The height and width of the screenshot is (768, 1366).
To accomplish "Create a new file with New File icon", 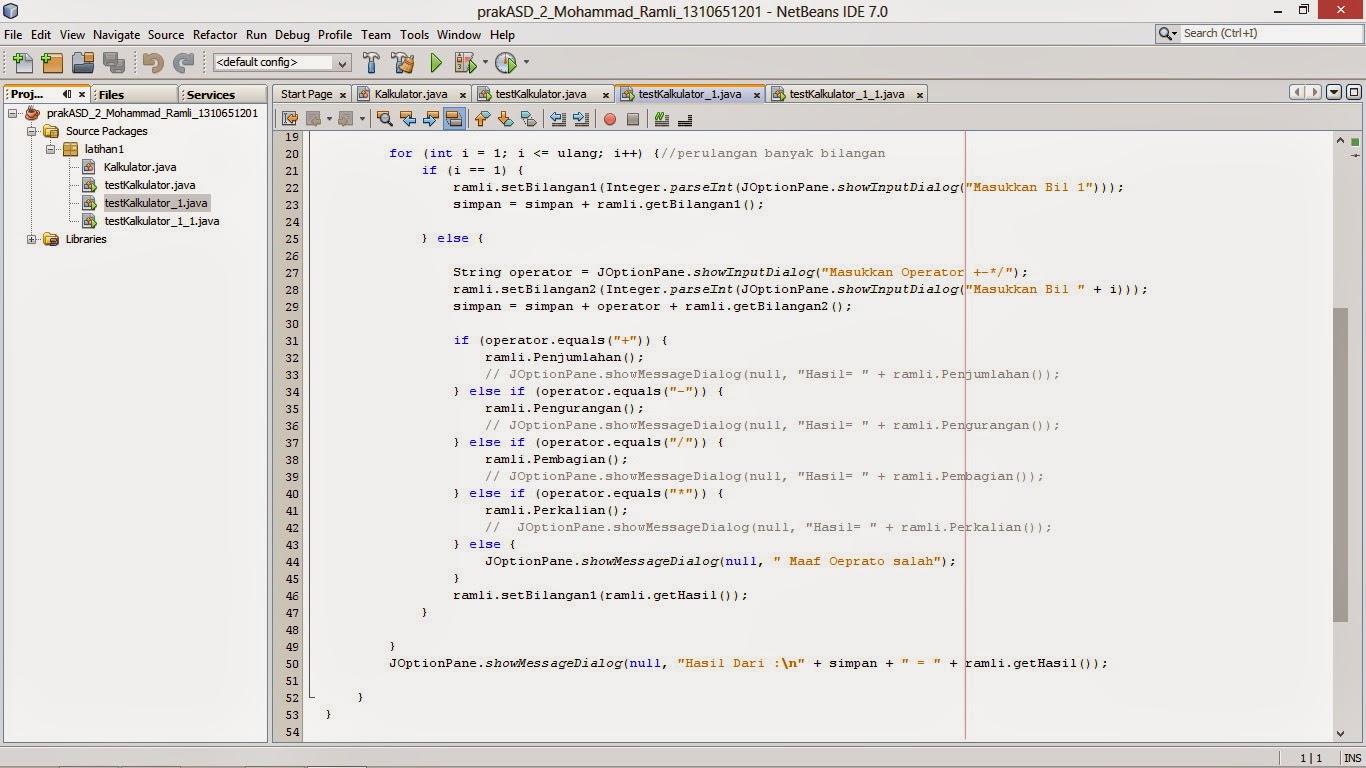I will click(21, 62).
